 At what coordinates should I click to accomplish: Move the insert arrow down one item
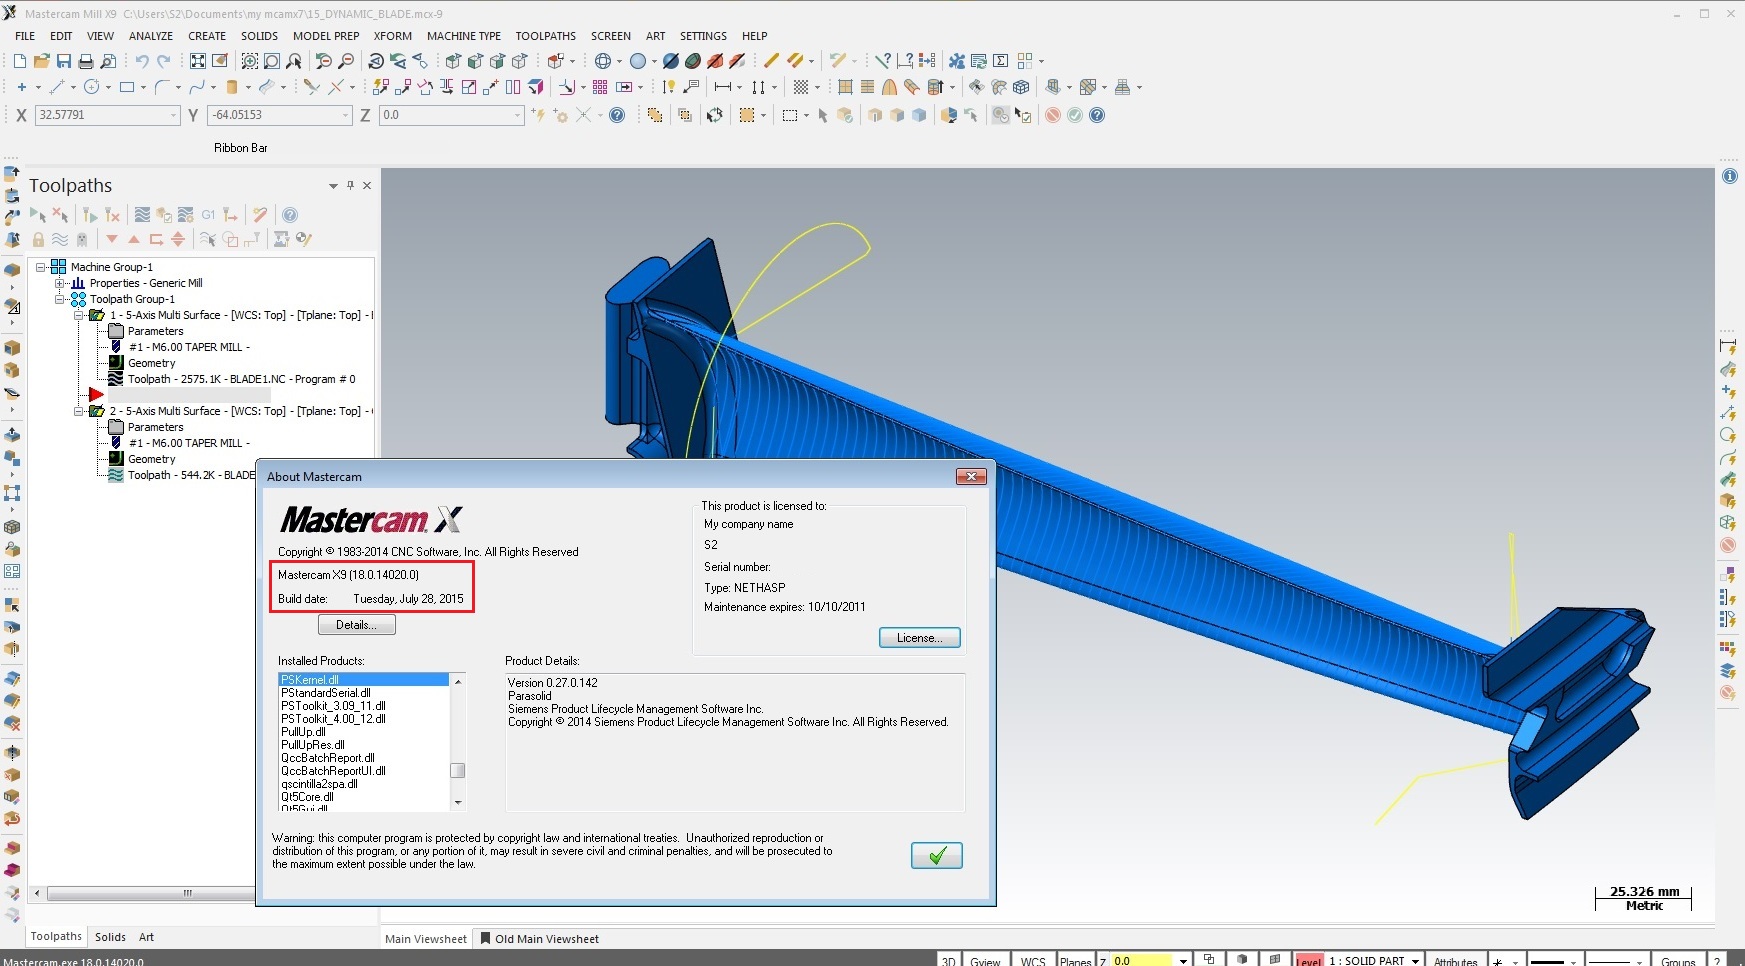pos(112,239)
